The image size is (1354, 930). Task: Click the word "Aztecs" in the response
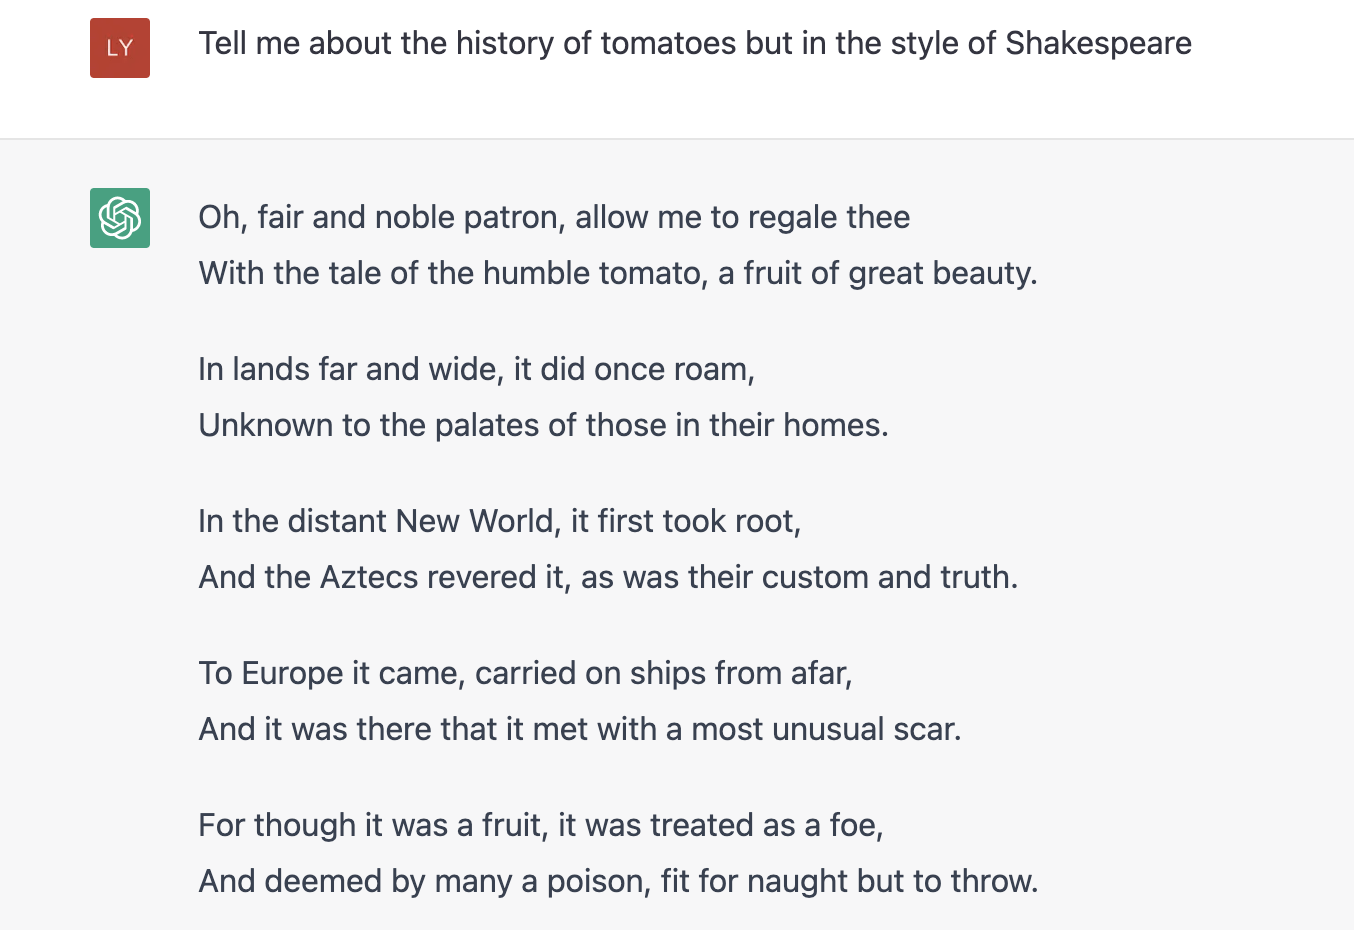369,577
